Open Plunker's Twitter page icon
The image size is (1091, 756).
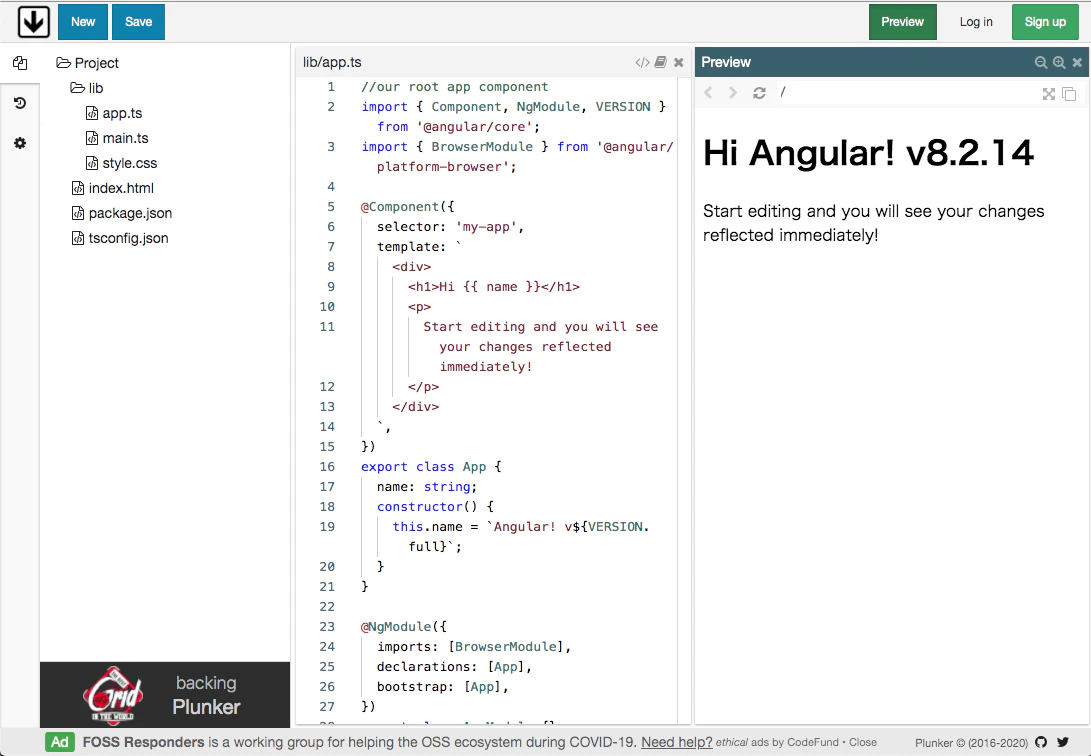tap(1063, 742)
